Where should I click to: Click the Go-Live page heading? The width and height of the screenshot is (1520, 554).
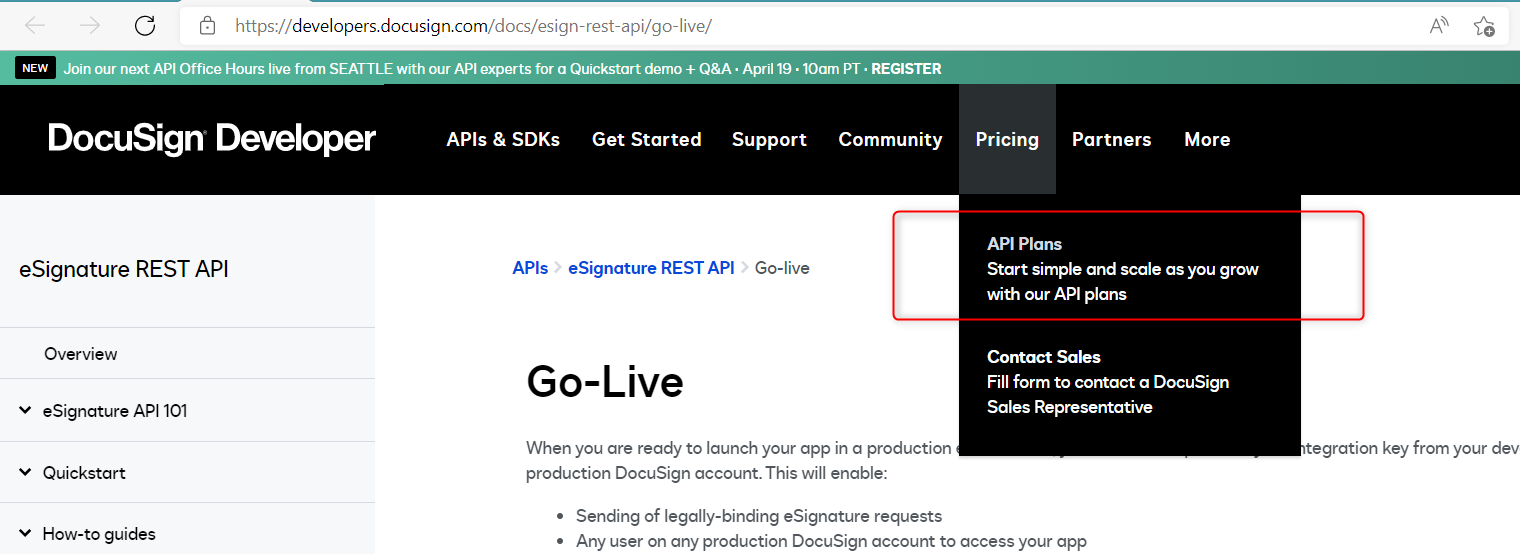[x=605, y=382]
